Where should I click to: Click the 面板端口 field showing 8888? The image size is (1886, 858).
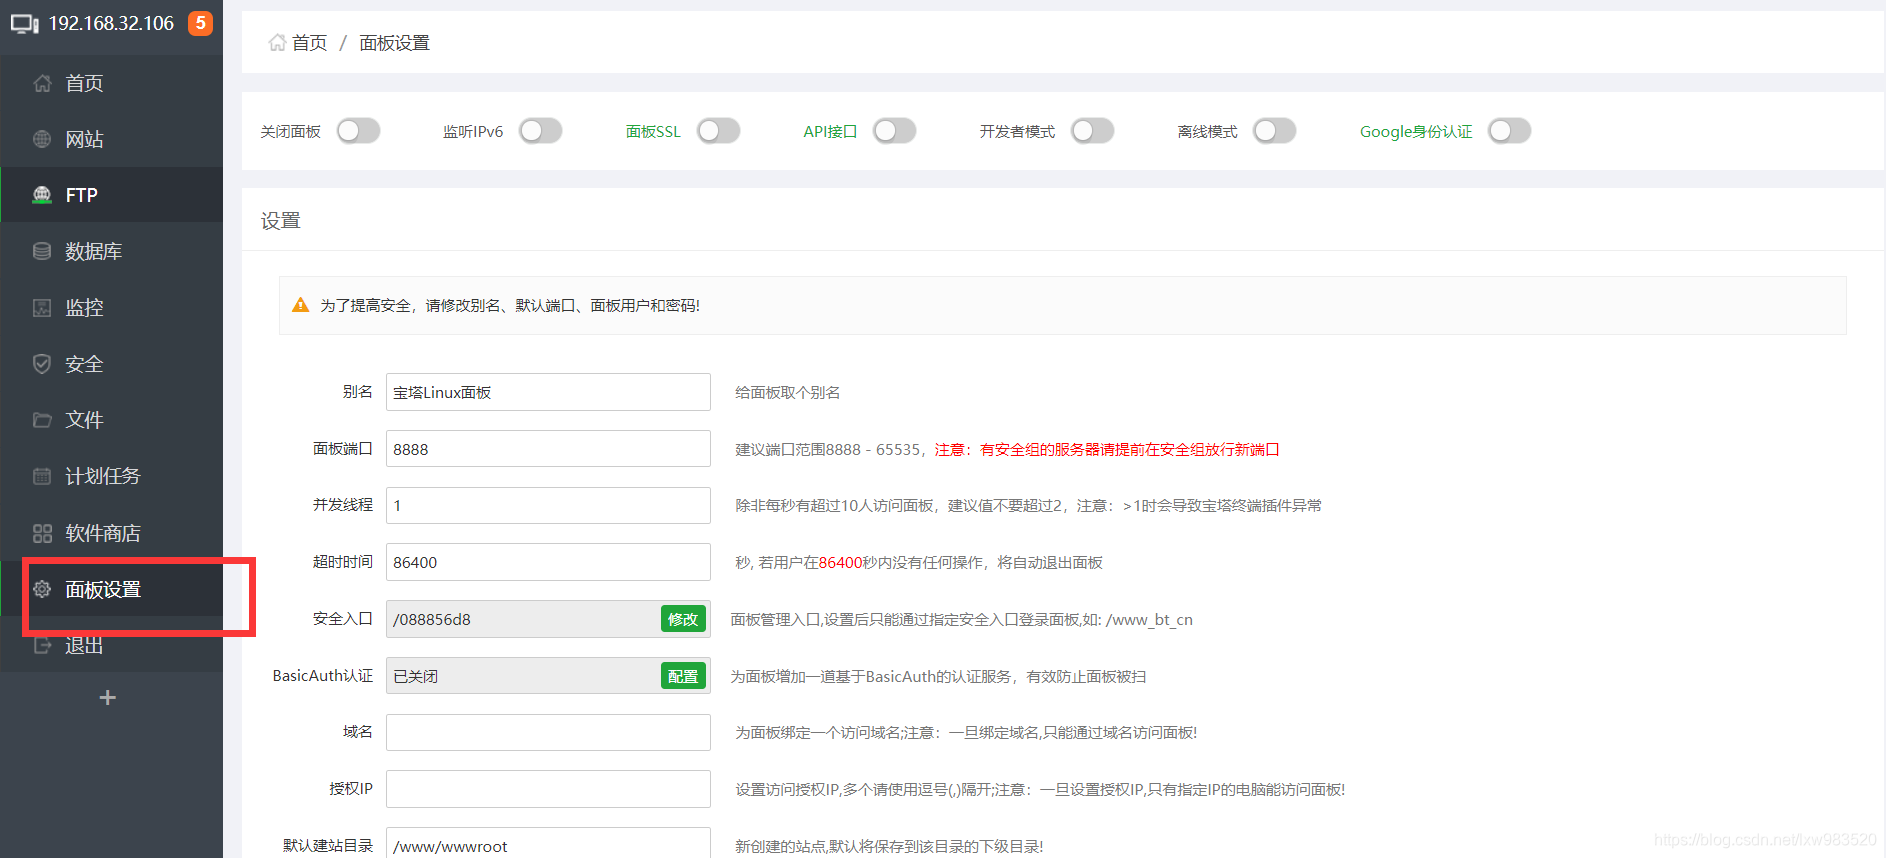[x=548, y=449]
